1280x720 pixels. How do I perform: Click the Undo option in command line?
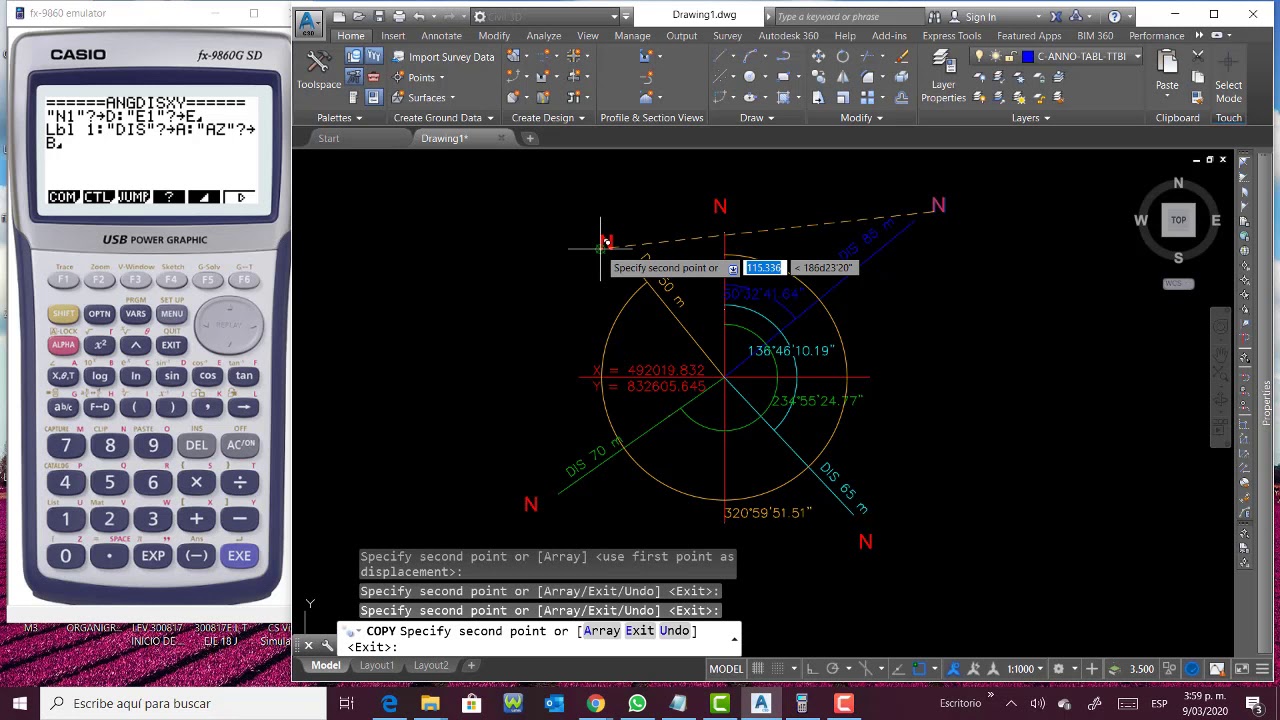point(674,631)
